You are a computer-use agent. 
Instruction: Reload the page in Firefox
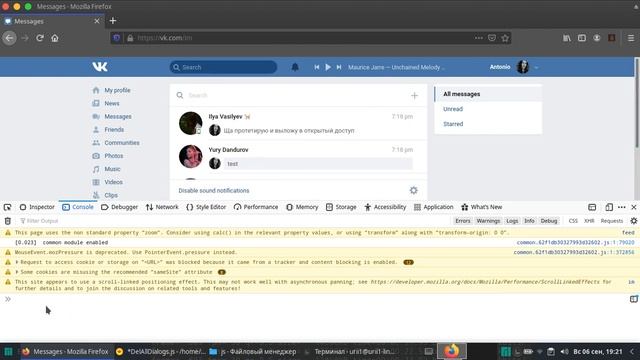[x=40, y=38]
